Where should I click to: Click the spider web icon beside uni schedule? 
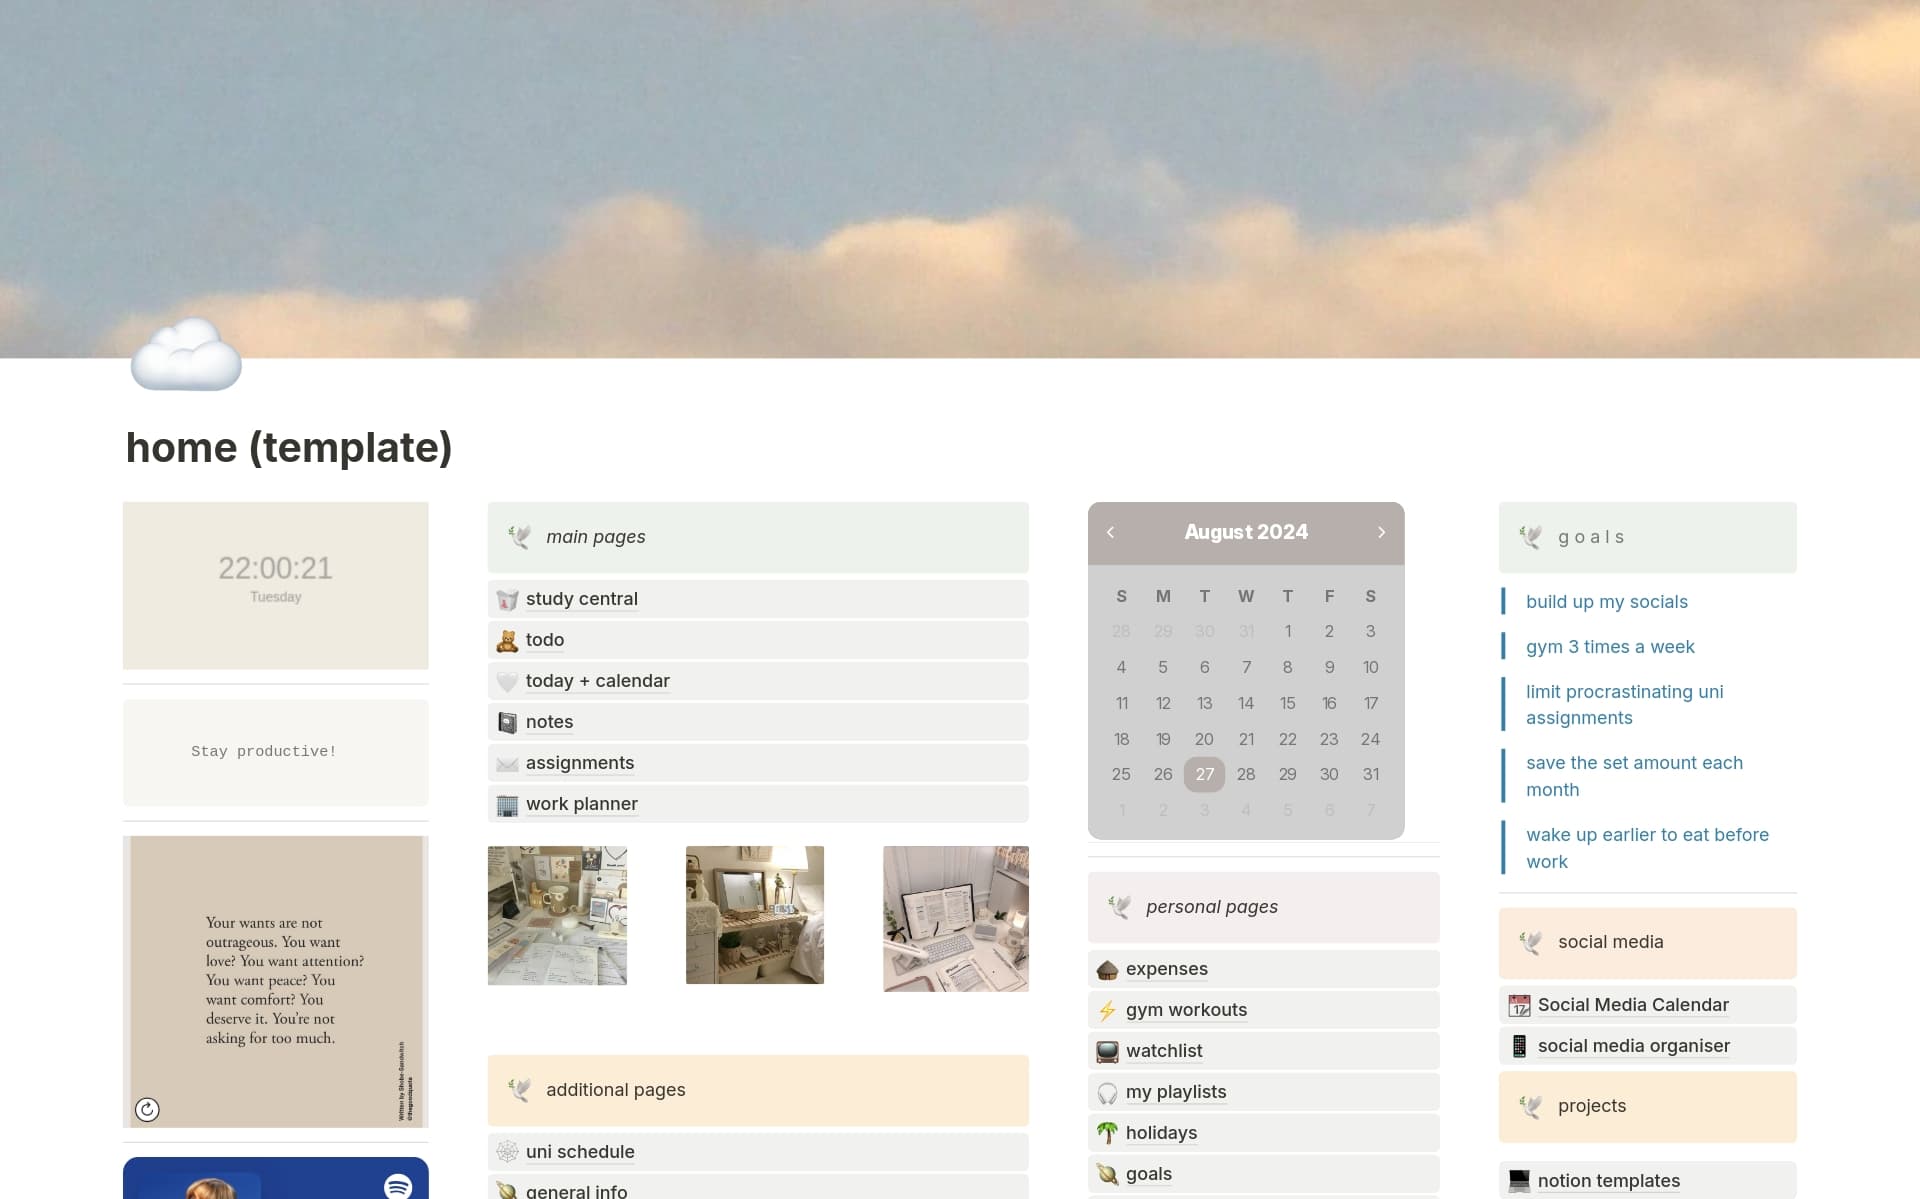pos(508,1152)
